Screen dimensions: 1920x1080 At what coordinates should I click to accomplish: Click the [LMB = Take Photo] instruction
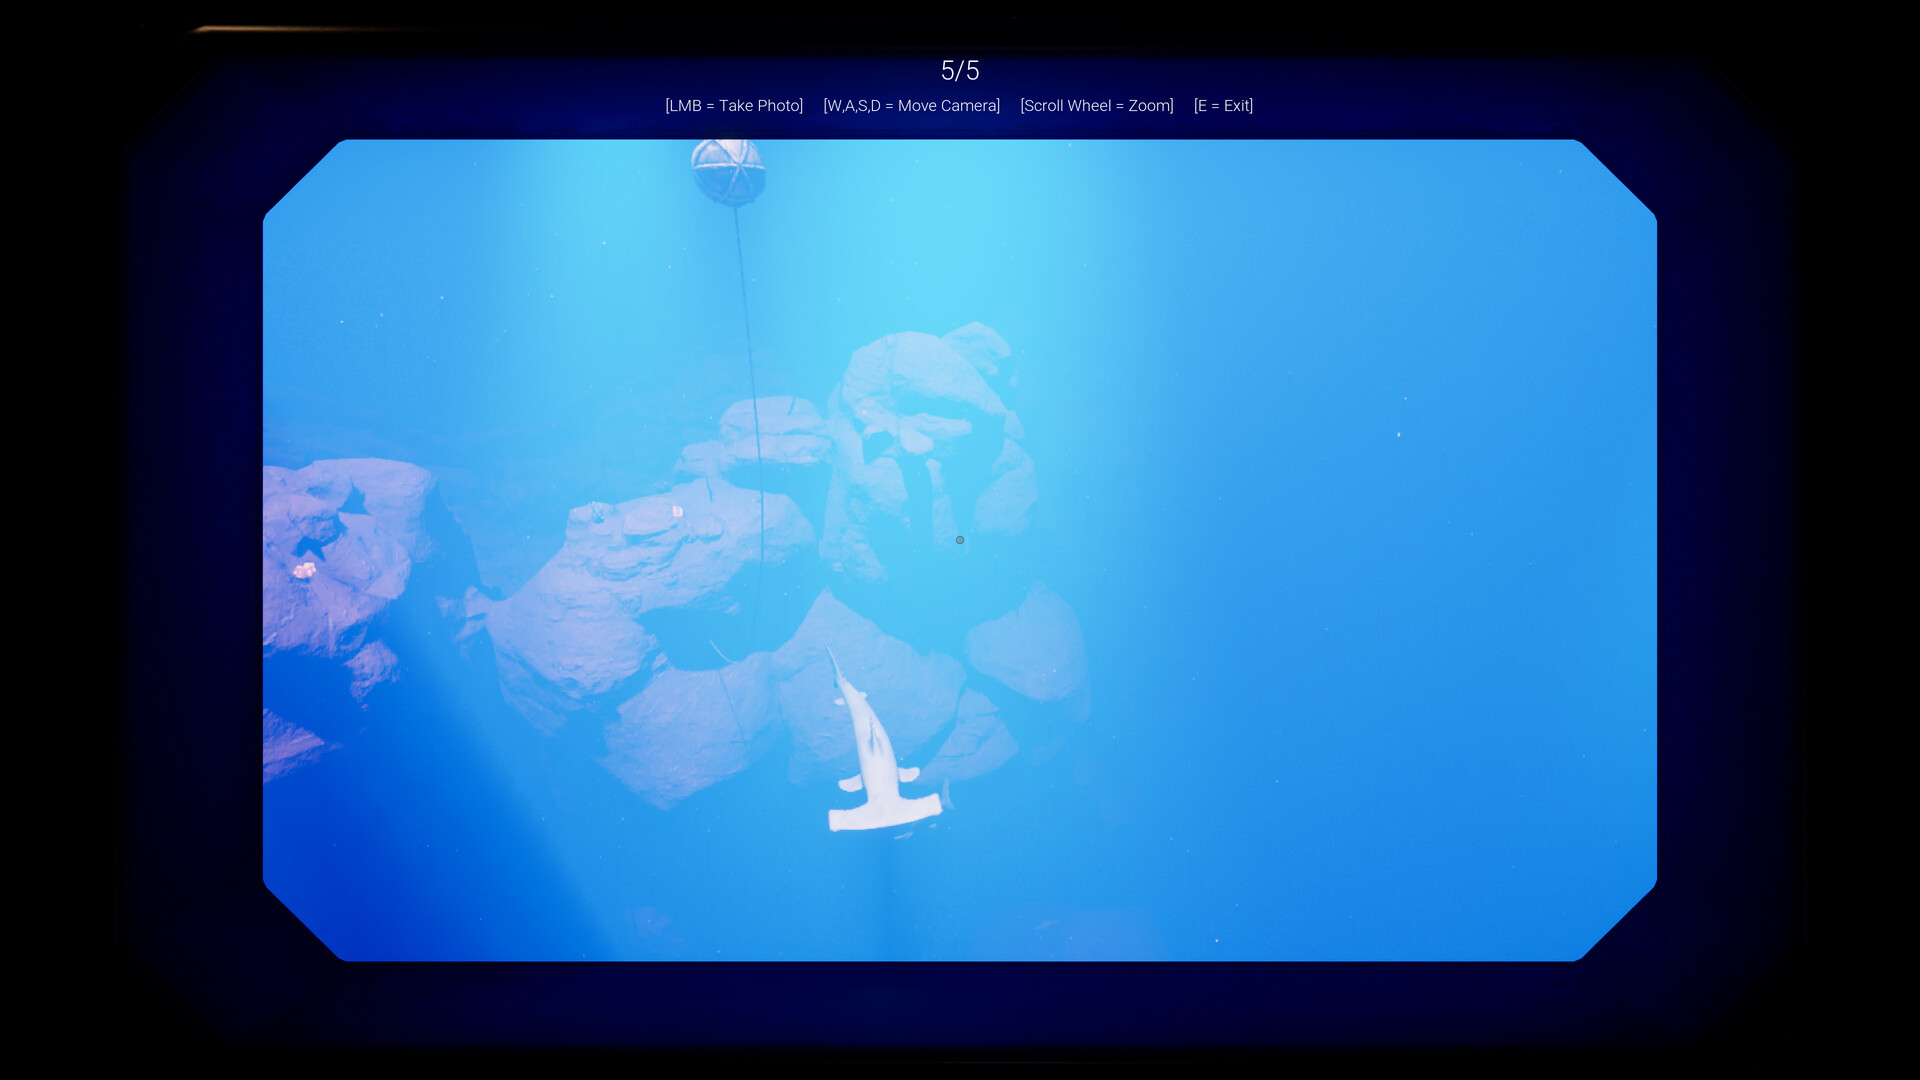(735, 105)
